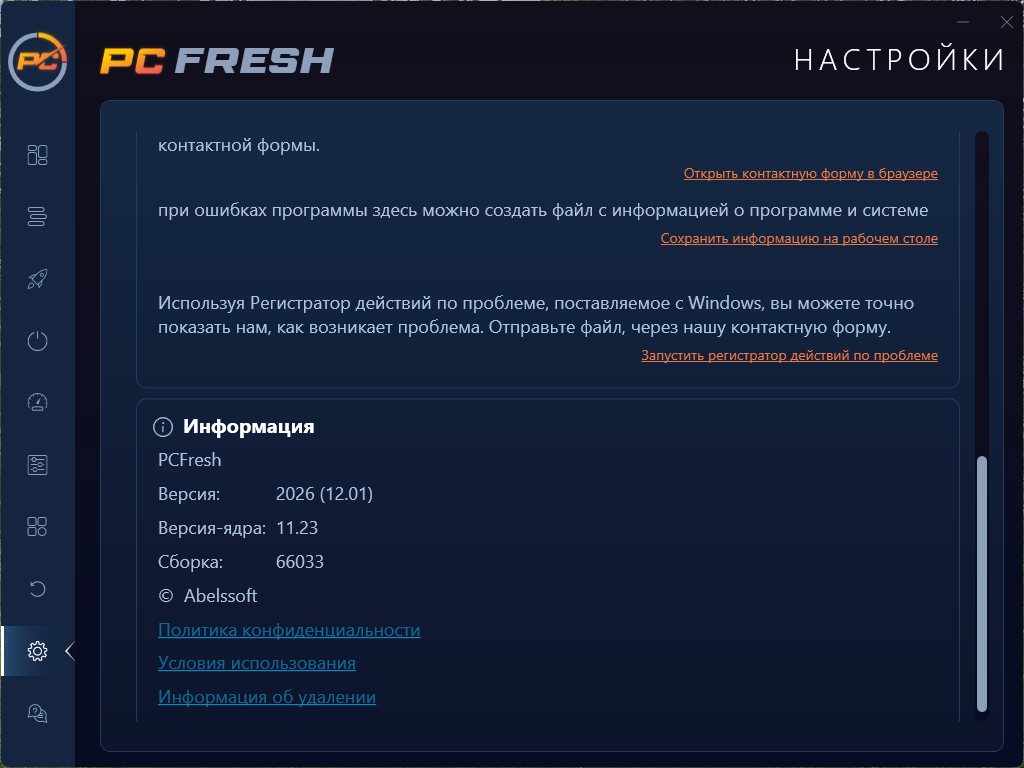Screen dimensions: 1024x768
Task: Open the contact form in browser link
Action: (810, 174)
